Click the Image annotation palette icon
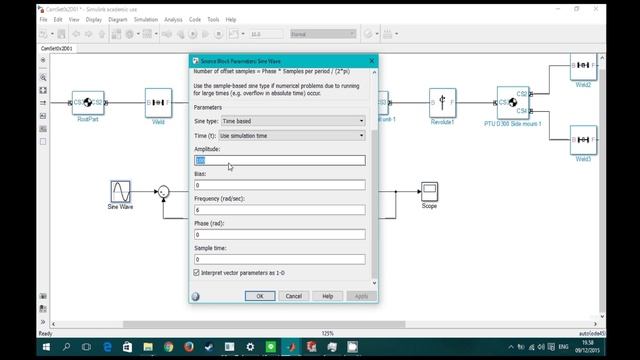 pos(43,129)
